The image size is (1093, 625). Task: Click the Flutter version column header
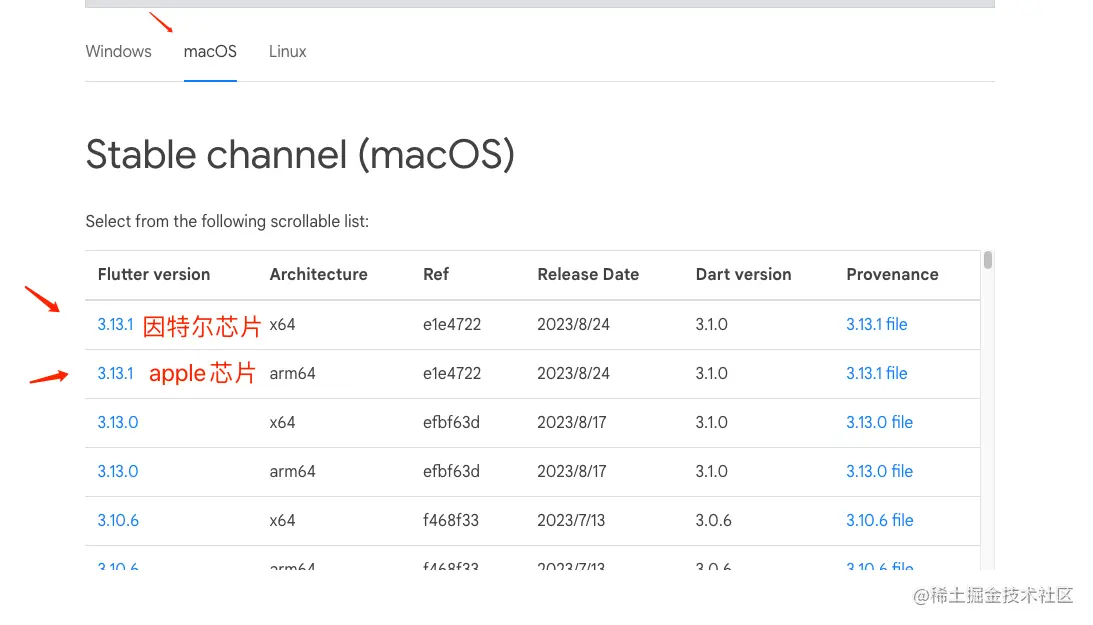(153, 275)
